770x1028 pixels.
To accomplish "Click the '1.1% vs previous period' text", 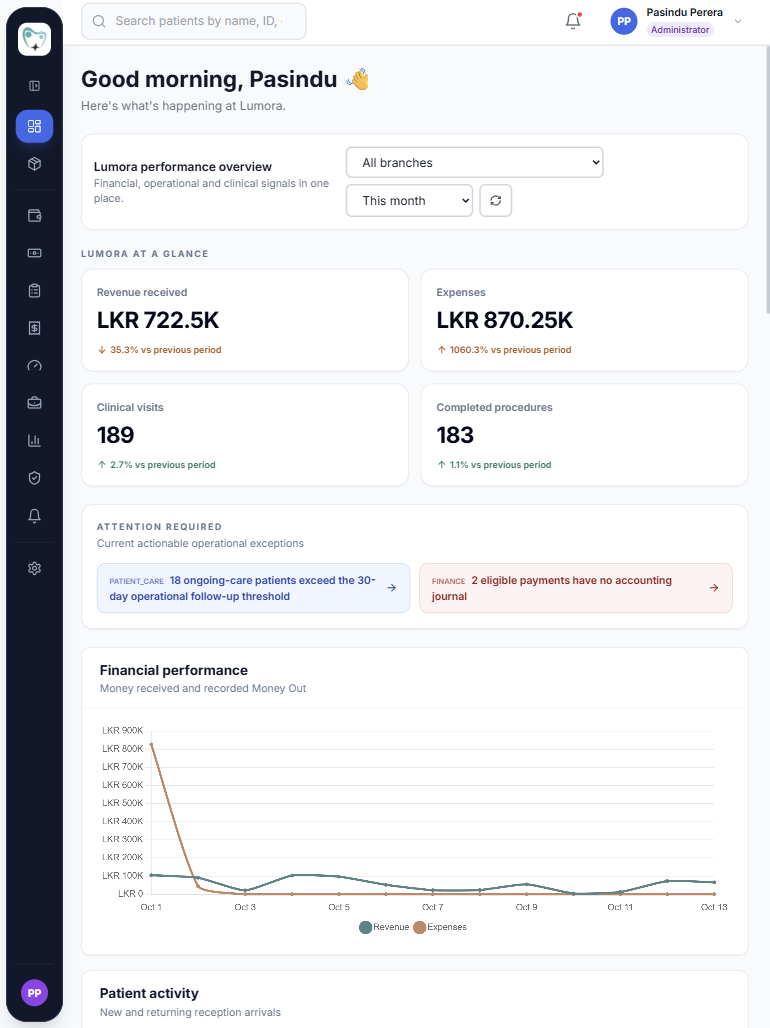I will tap(500, 465).
